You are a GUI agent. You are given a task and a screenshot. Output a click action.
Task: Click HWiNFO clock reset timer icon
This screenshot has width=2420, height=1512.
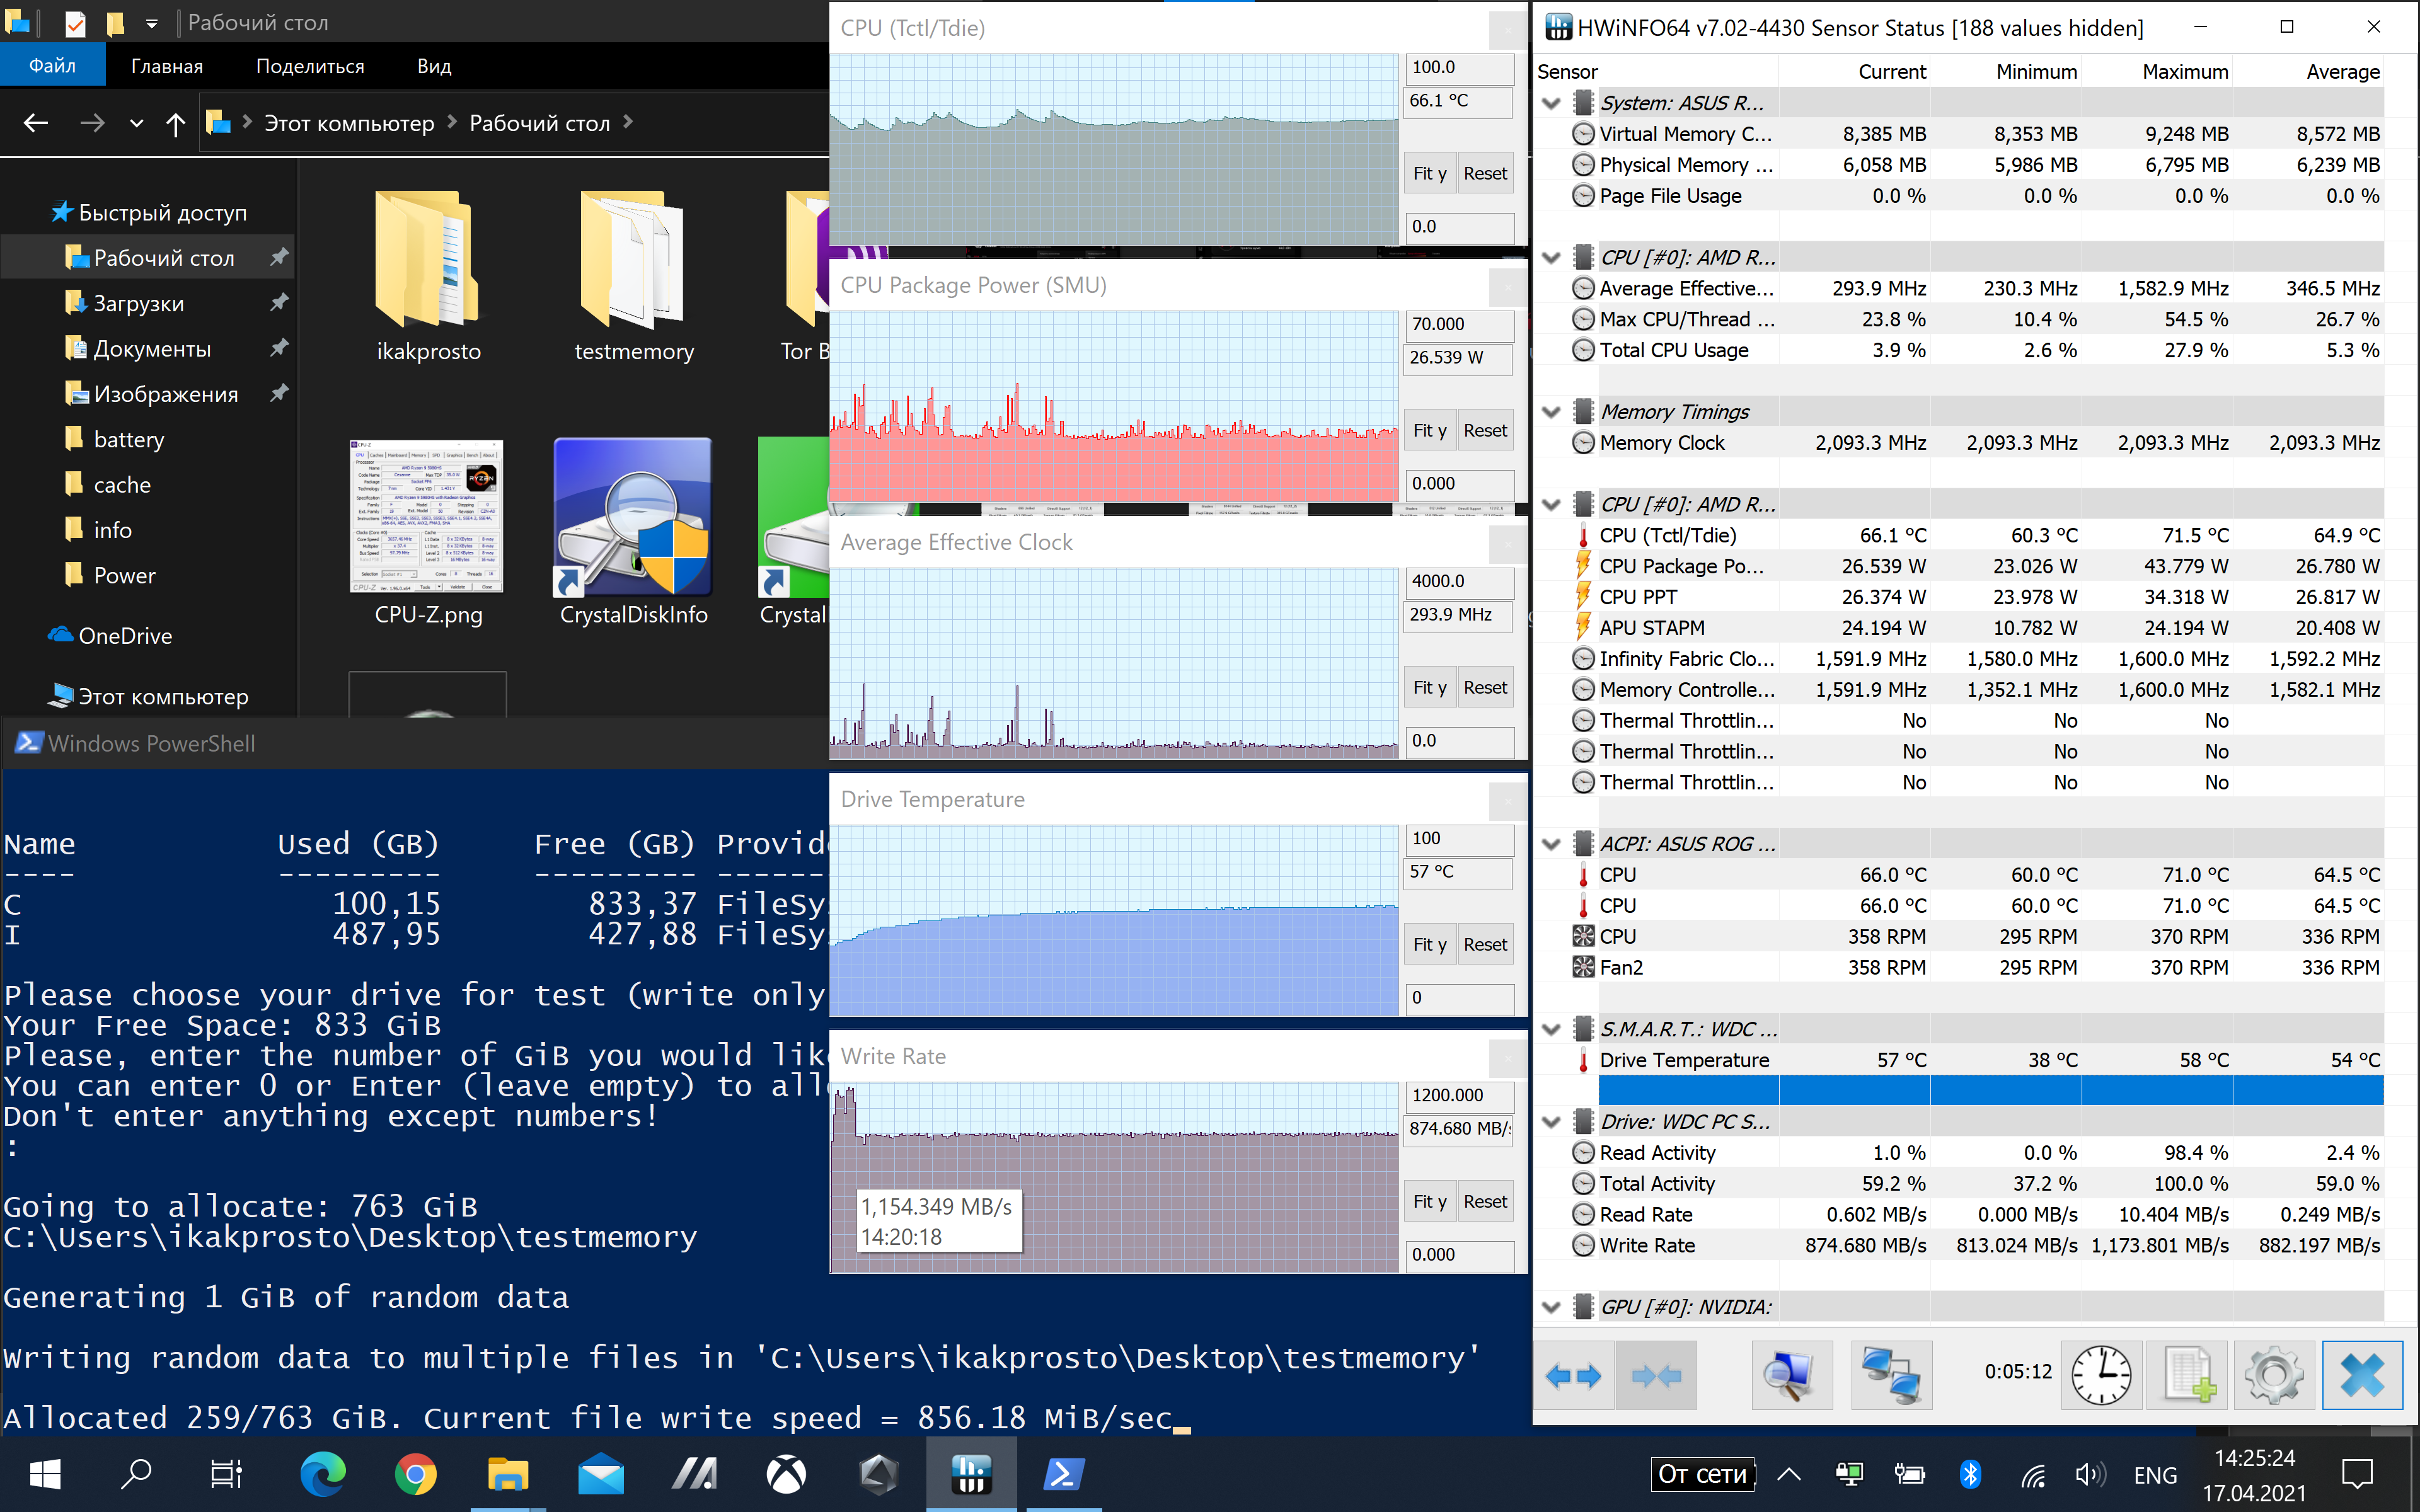[2101, 1376]
